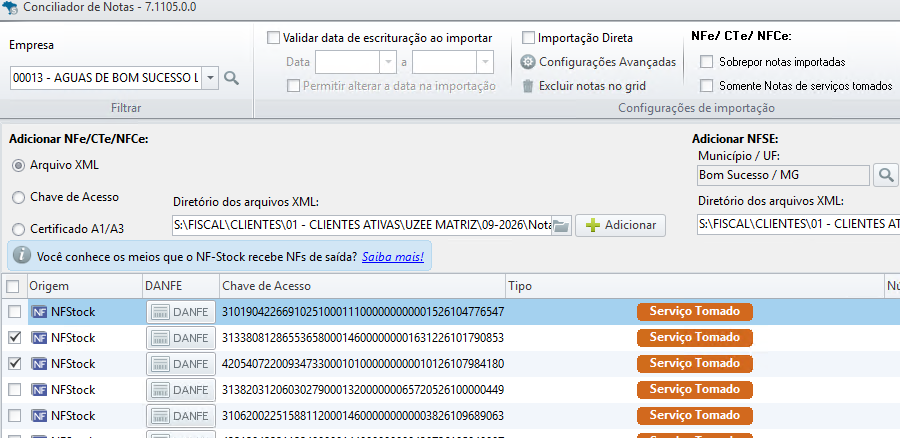Enable Validar data de escrituração ao importar

pyautogui.click(x=273, y=38)
